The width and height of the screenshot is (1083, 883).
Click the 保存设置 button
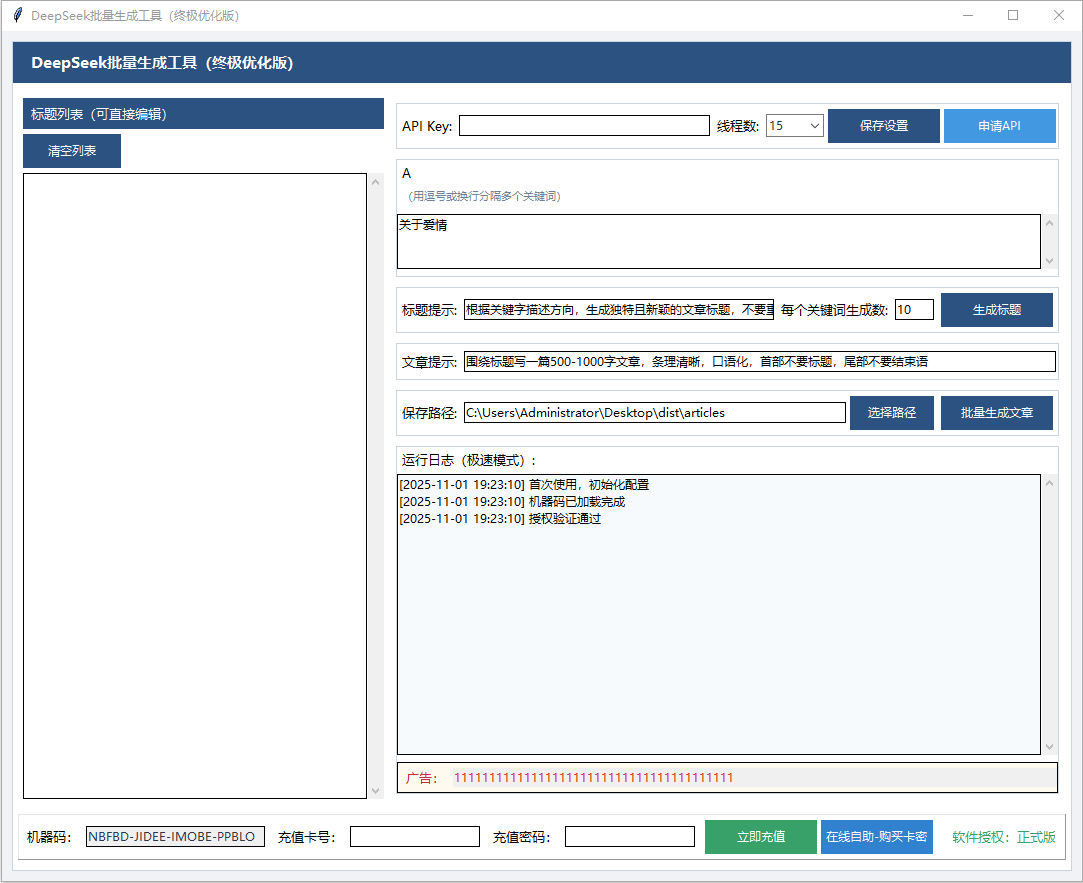click(883, 126)
